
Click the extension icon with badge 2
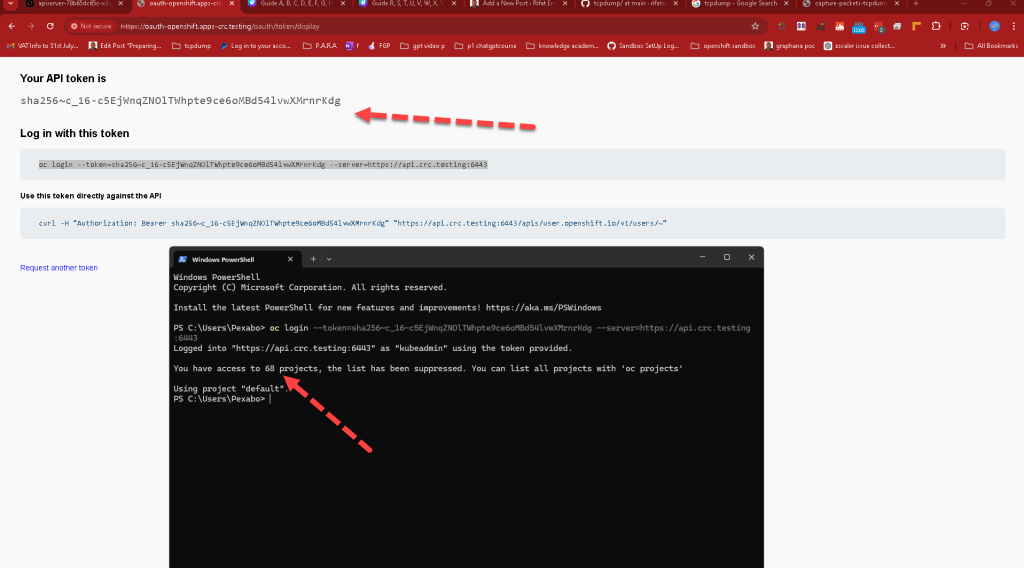878,27
